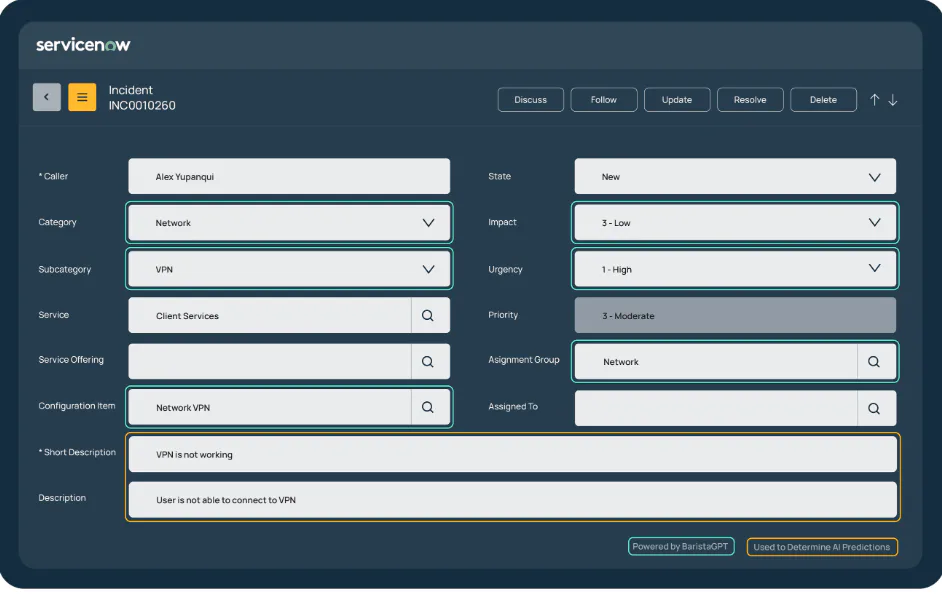Focus Configuration Item field with Network VPN
Image resolution: width=942 pixels, height=594 pixels.
(x=270, y=407)
